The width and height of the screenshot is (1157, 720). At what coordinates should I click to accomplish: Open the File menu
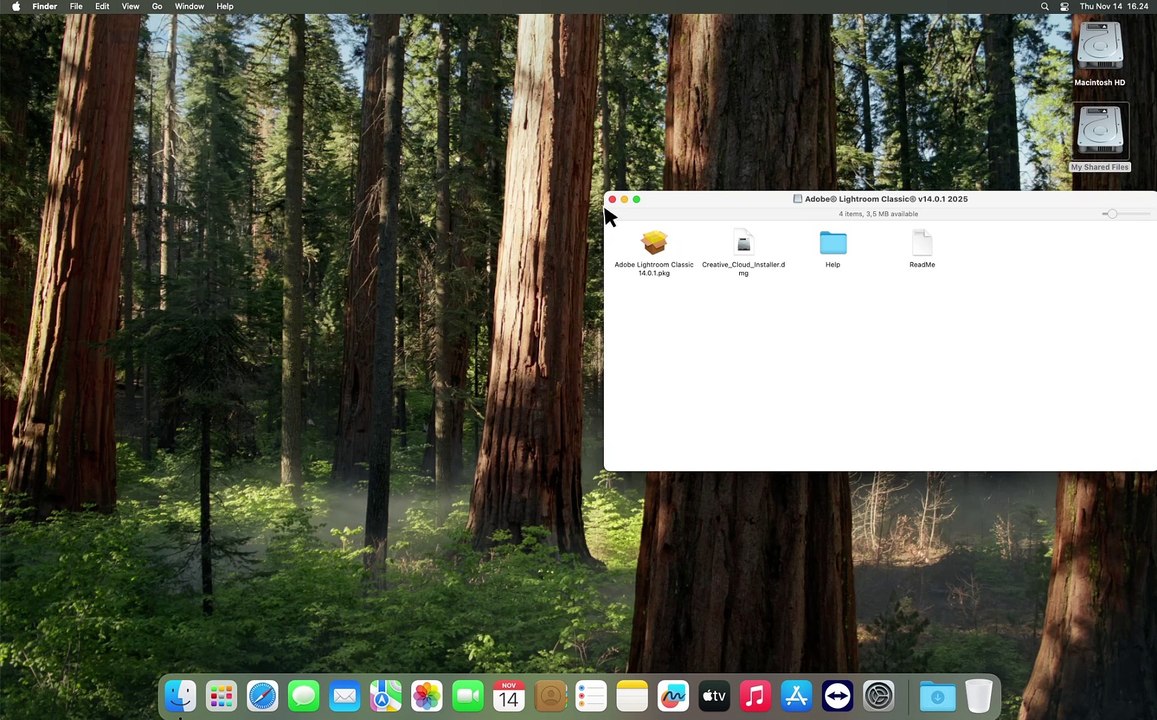pos(76,6)
